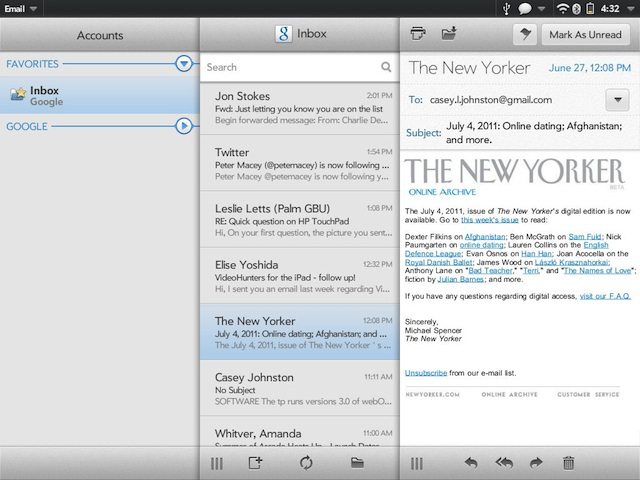Select The New Yorker email in list

[300, 332]
